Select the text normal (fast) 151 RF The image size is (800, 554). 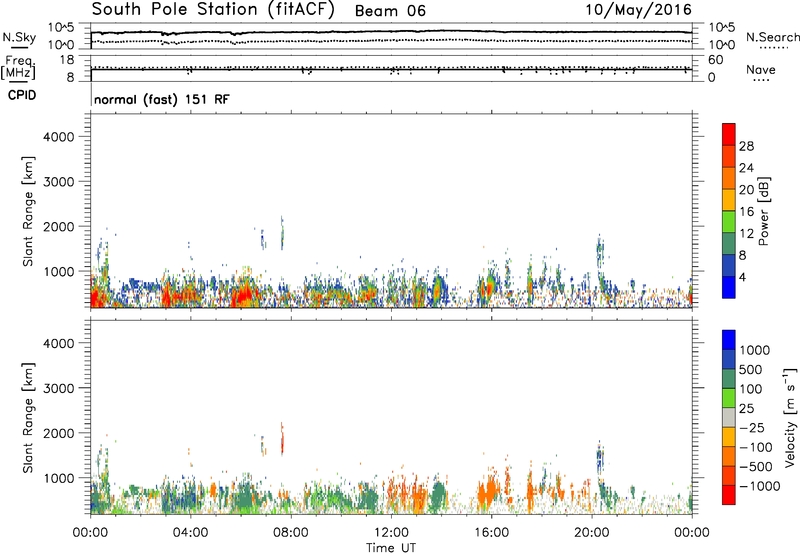coord(162,99)
